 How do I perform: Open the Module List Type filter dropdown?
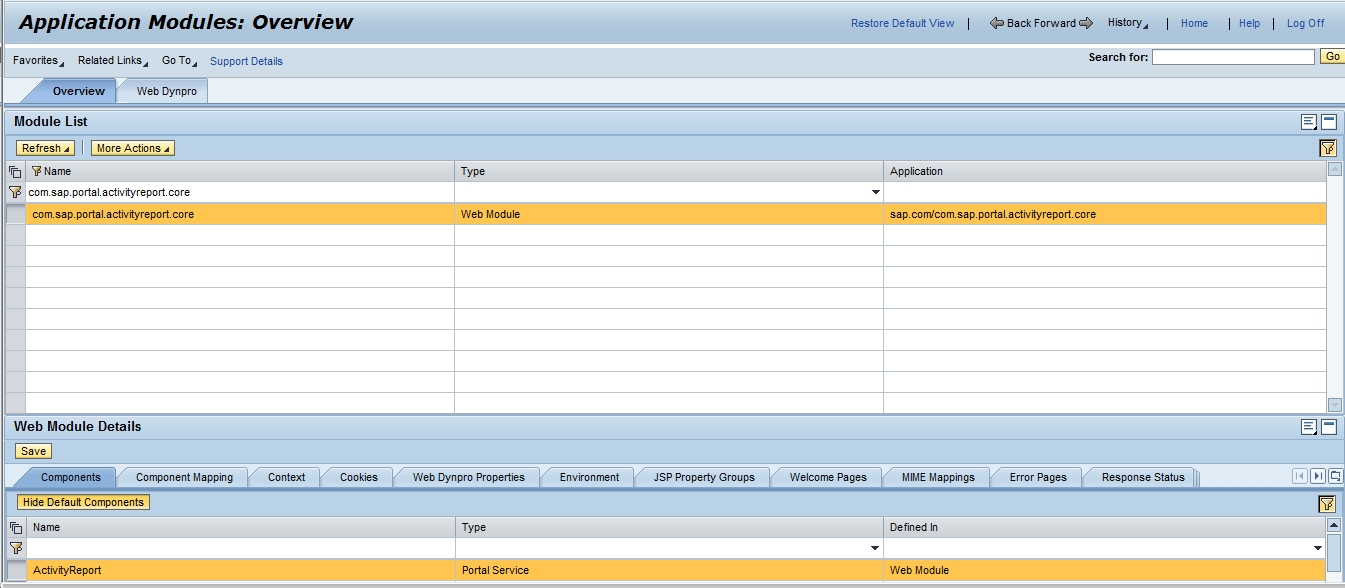876,192
